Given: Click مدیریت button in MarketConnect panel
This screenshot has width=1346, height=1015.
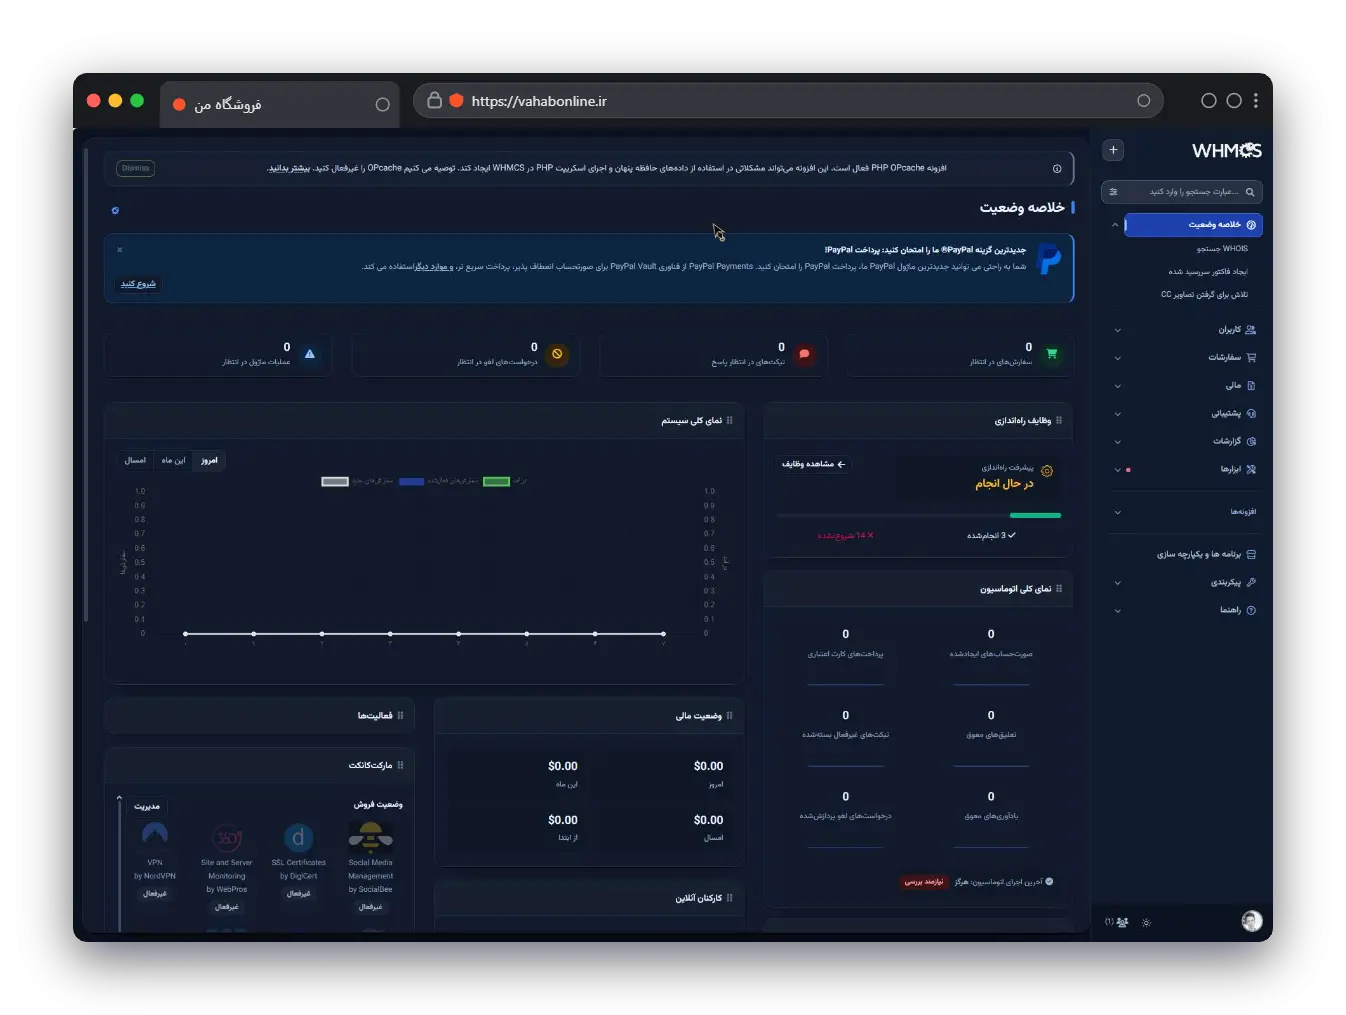Looking at the screenshot, I should [147, 806].
